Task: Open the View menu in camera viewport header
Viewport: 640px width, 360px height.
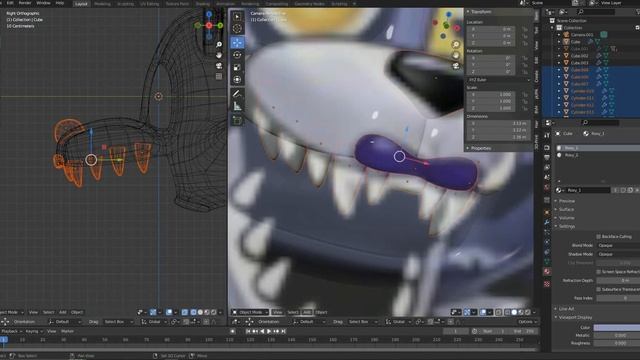Action: tap(278, 312)
